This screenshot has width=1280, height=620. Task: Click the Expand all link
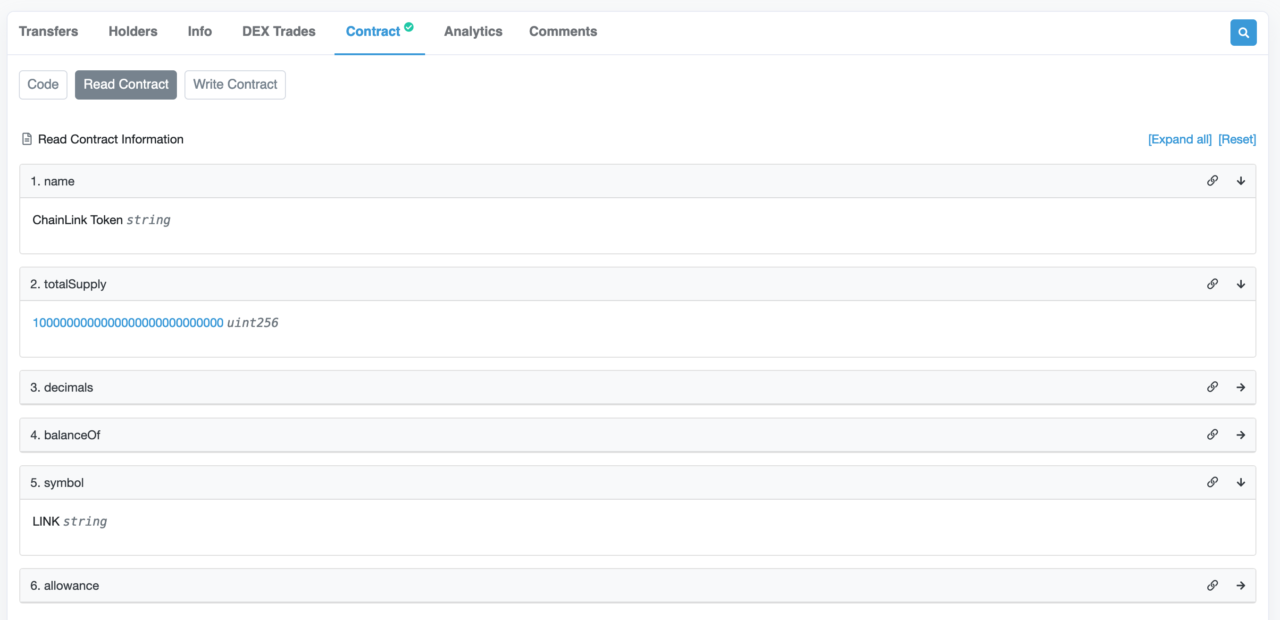click(1179, 139)
